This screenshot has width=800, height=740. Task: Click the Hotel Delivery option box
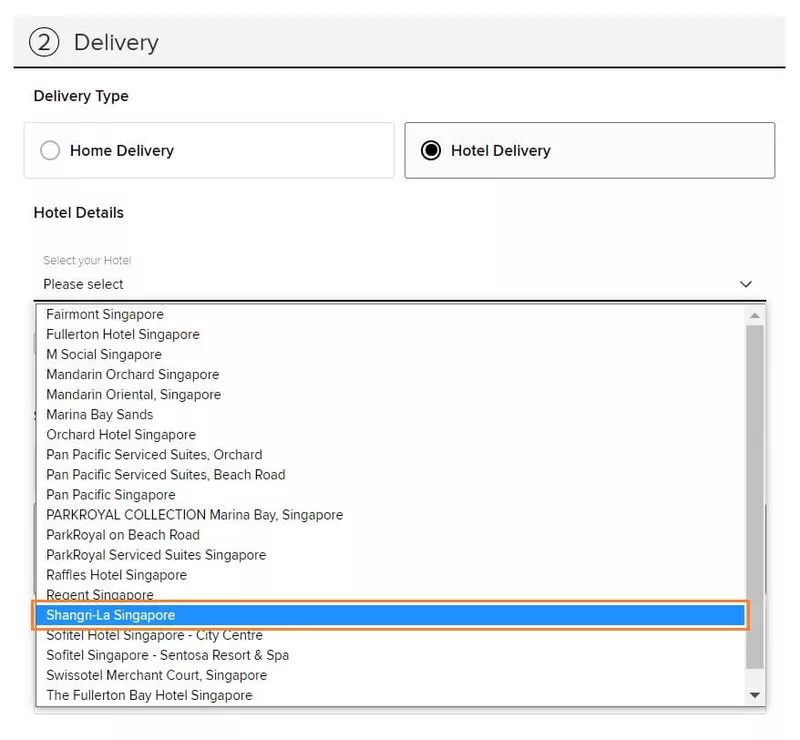point(590,151)
